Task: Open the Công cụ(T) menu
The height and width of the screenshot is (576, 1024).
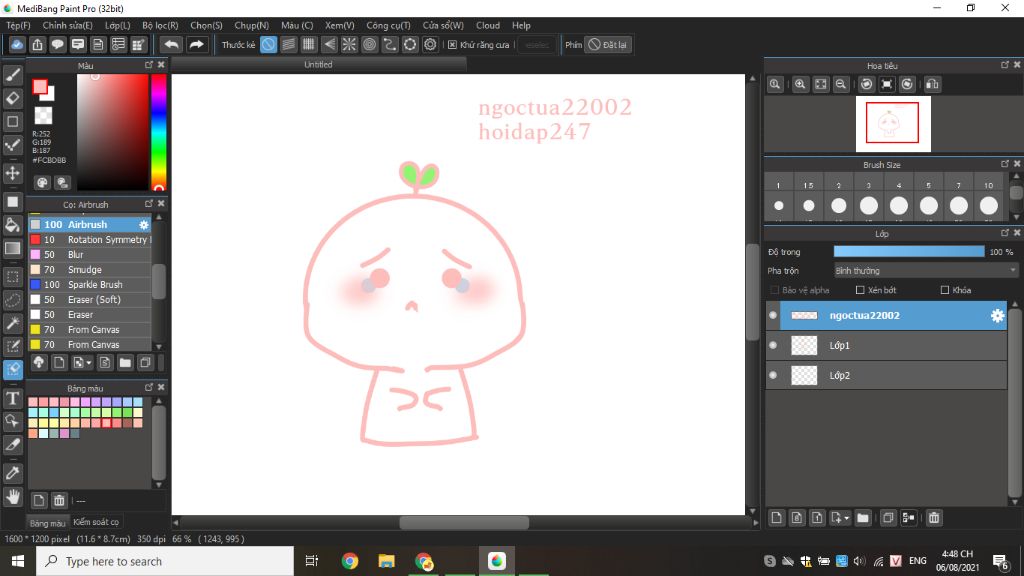Action: pos(388,25)
